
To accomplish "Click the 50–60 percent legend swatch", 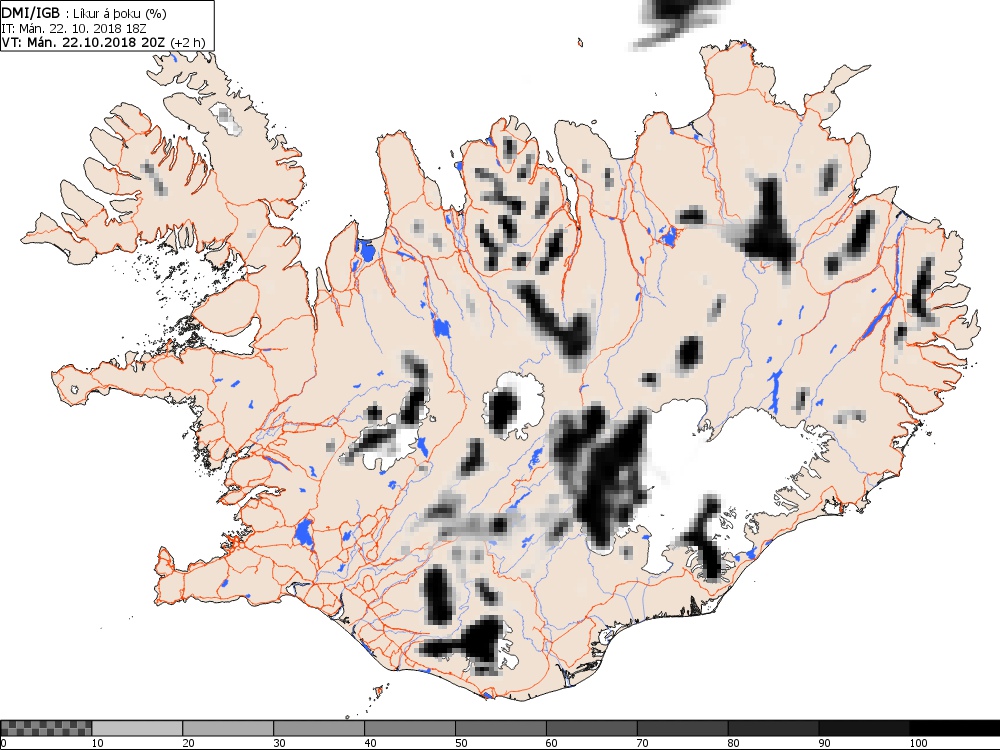I will (501, 728).
